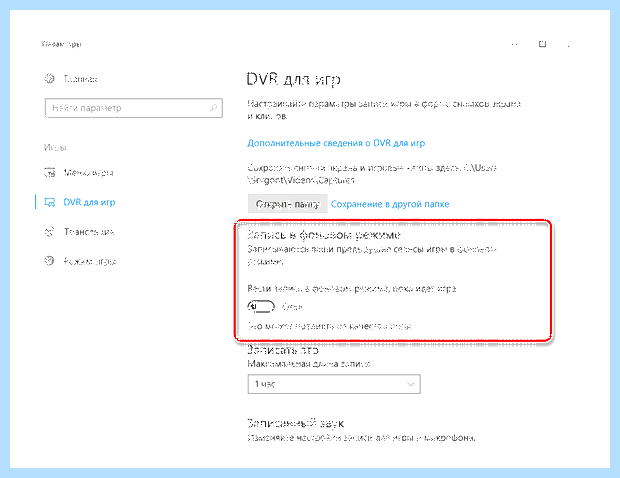Click Записанный звук heading
Image resolution: width=620 pixels, height=478 pixels.
pos(295,423)
